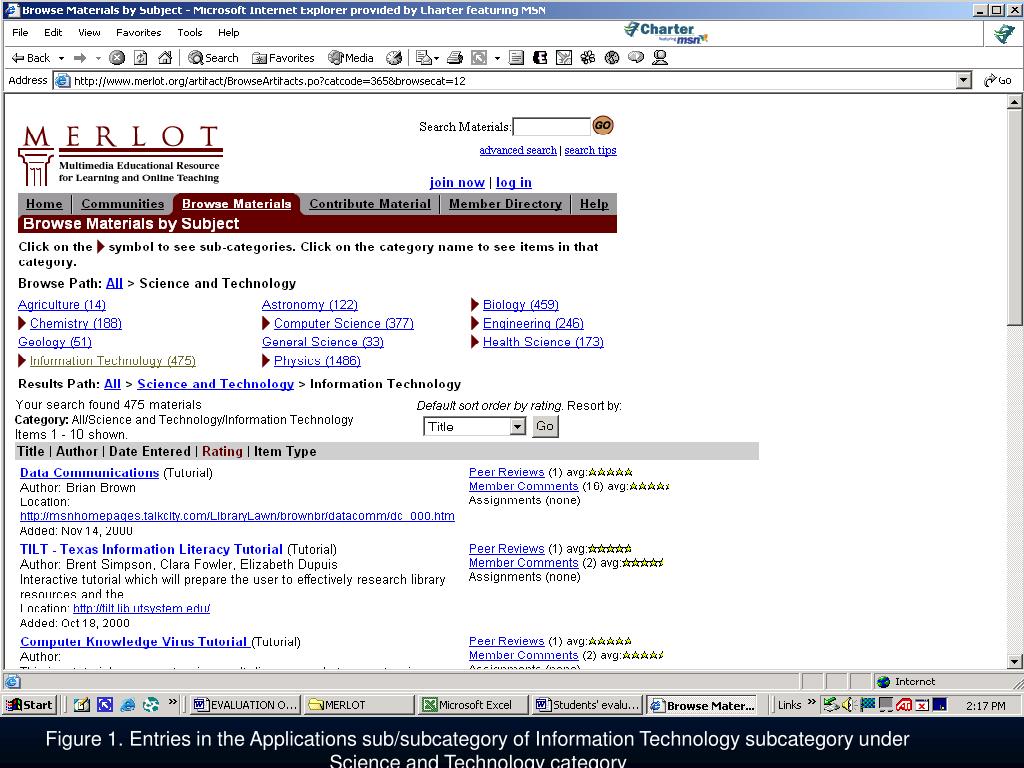The height and width of the screenshot is (768, 1024).
Task: Open the File menu
Action: coord(20,32)
